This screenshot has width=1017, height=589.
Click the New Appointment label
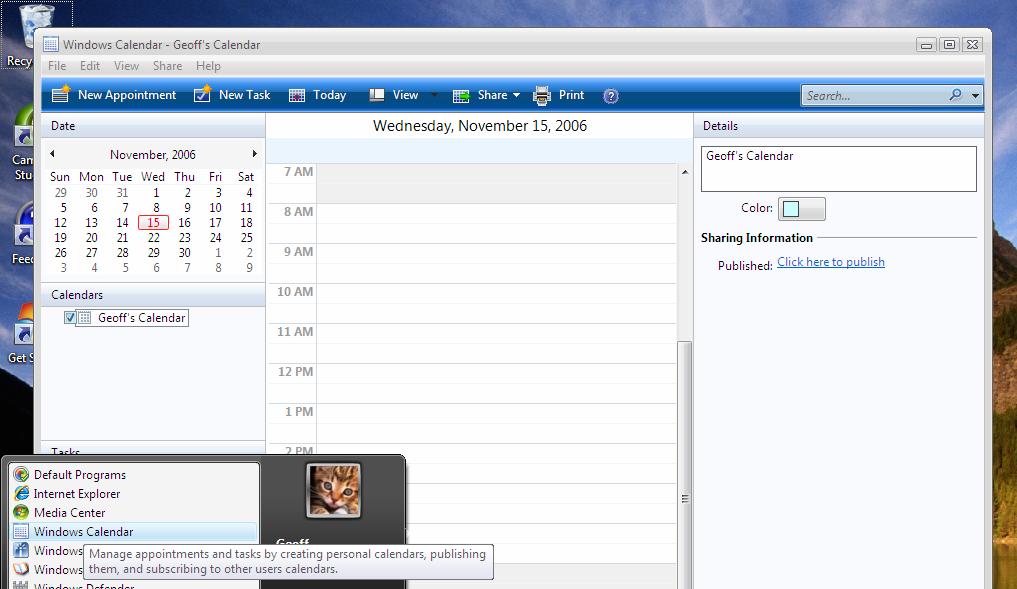[x=127, y=95]
